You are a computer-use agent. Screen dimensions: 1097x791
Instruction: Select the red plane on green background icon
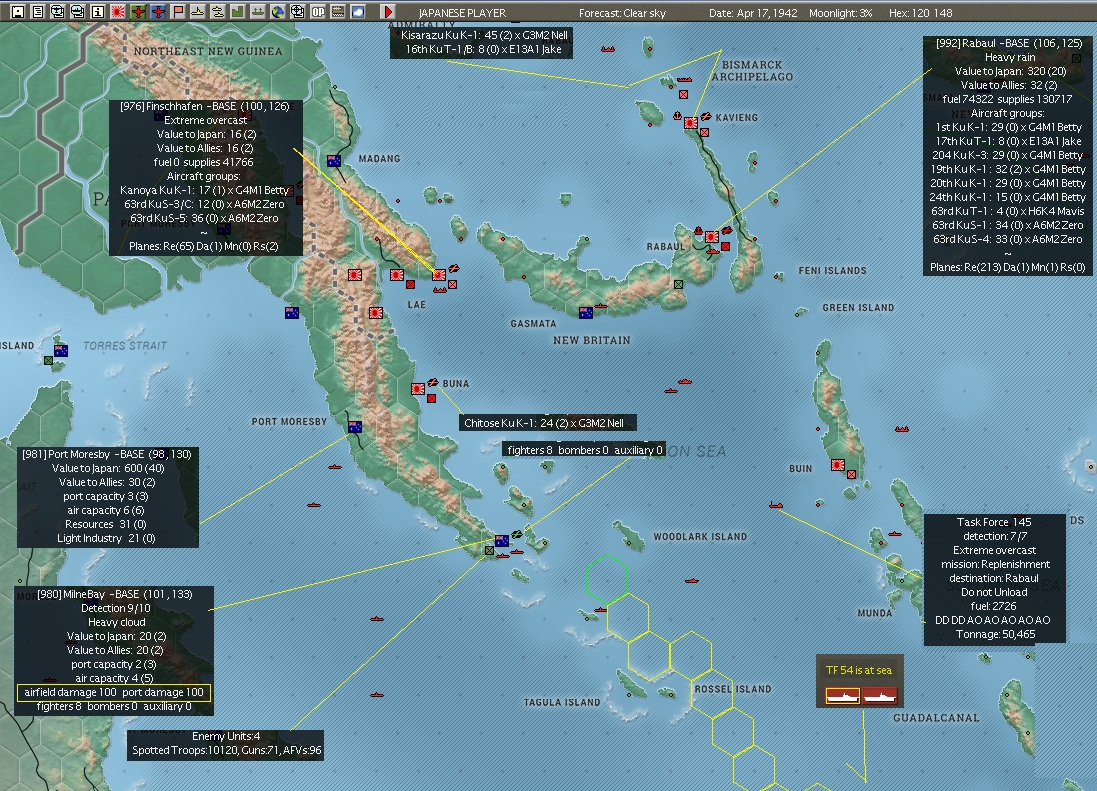point(138,12)
